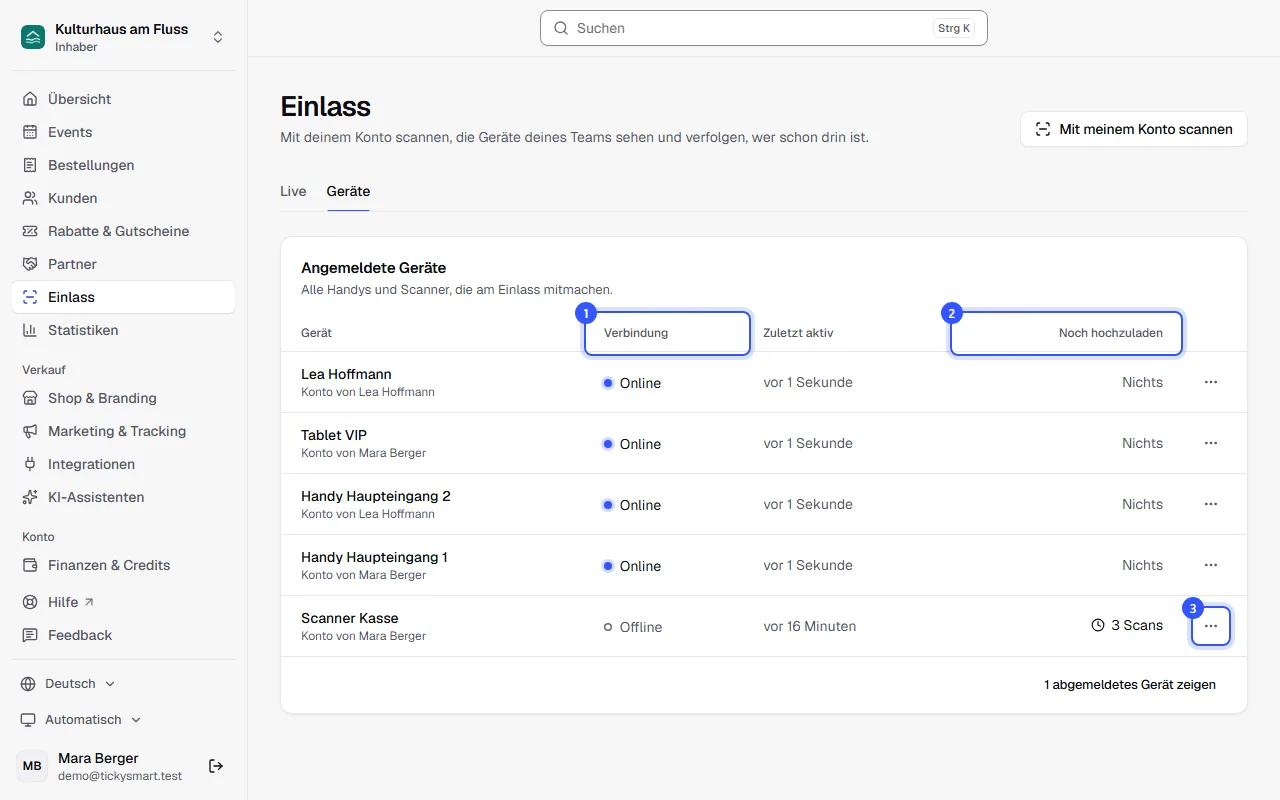
Task: Open the actions menu for Lea Hoffmann
Action: click(1211, 382)
